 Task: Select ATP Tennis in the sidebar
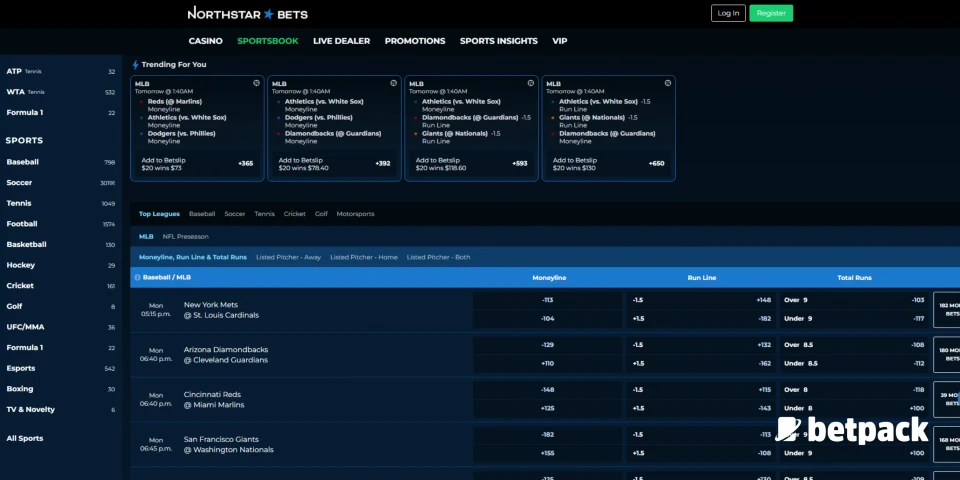click(61, 72)
